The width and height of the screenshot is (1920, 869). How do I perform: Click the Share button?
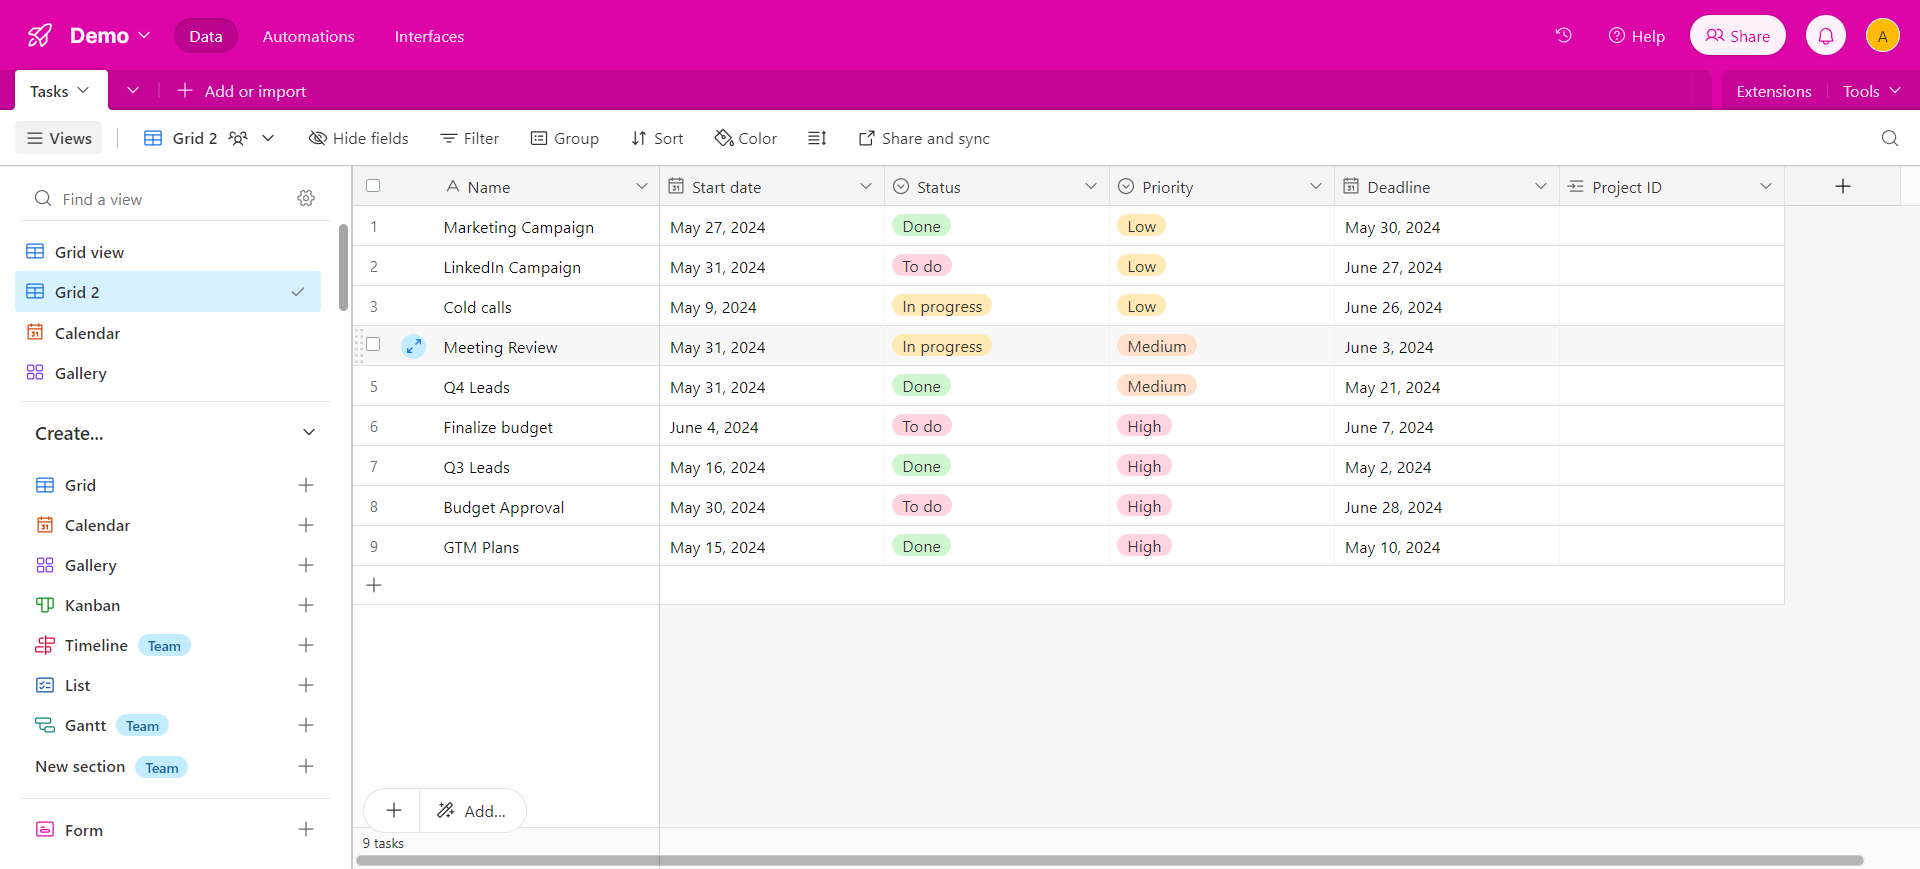1738,36
